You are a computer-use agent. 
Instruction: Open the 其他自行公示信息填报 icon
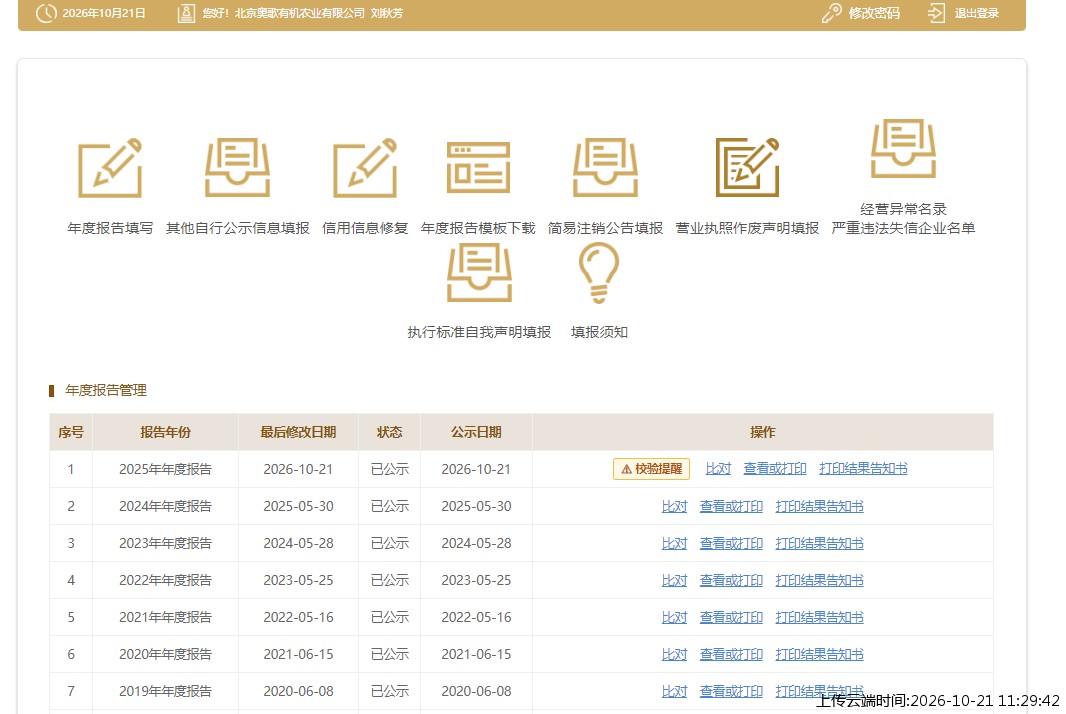click(237, 168)
